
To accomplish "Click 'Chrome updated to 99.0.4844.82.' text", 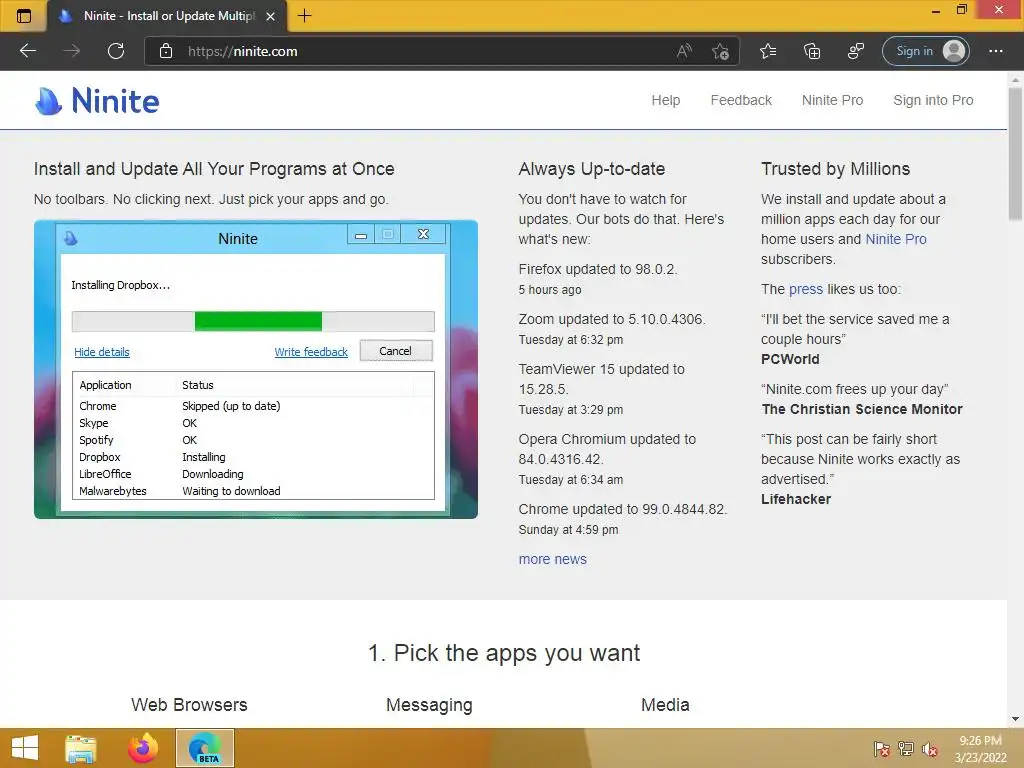I will click(622, 509).
